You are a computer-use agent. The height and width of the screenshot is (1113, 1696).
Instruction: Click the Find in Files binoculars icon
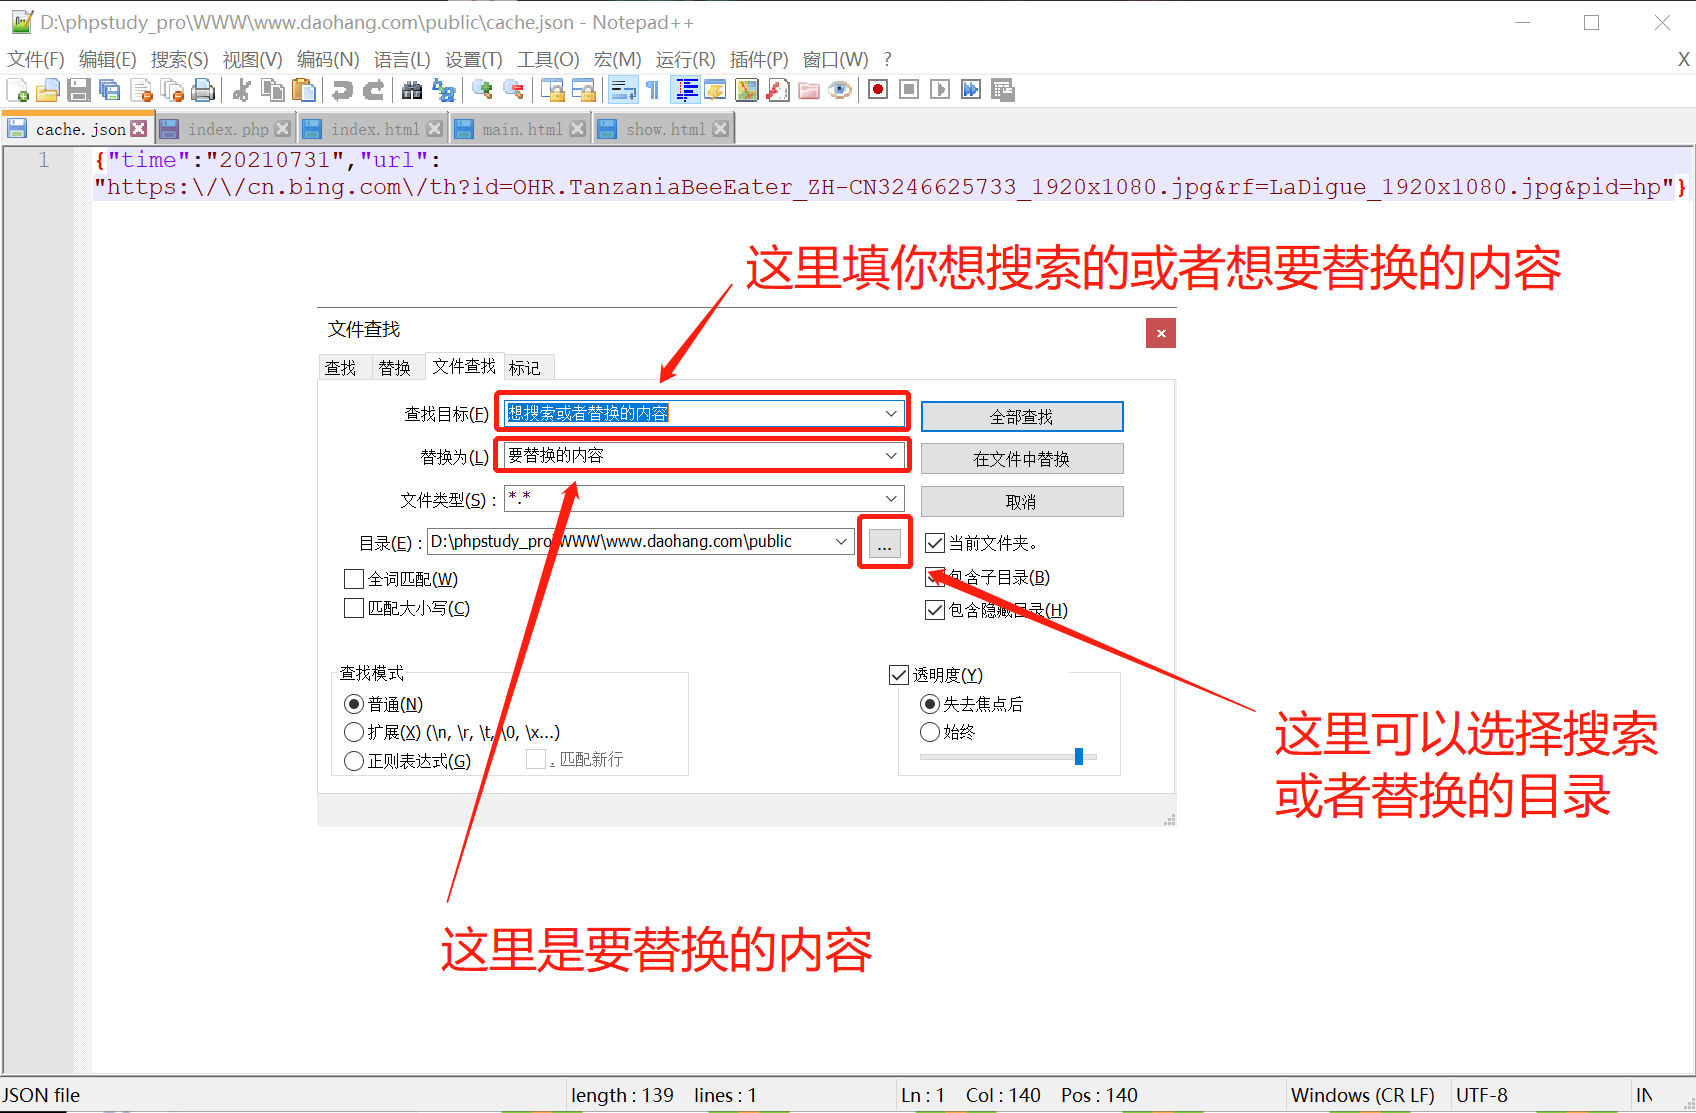click(x=411, y=90)
